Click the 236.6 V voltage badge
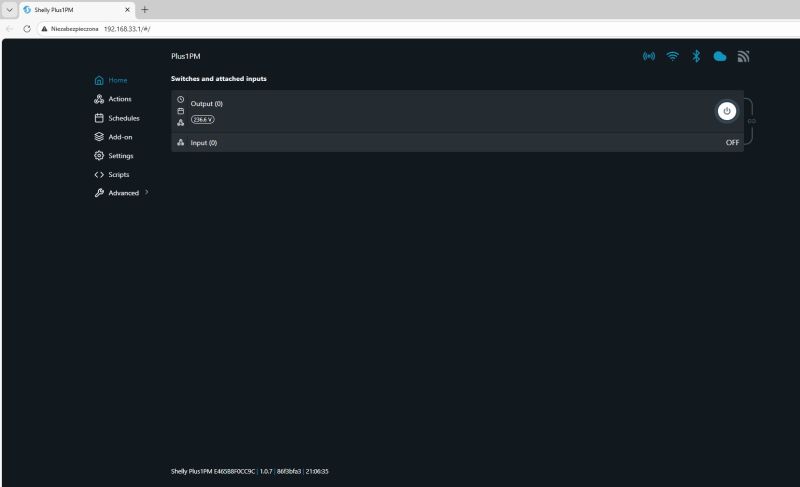 [x=203, y=119]
